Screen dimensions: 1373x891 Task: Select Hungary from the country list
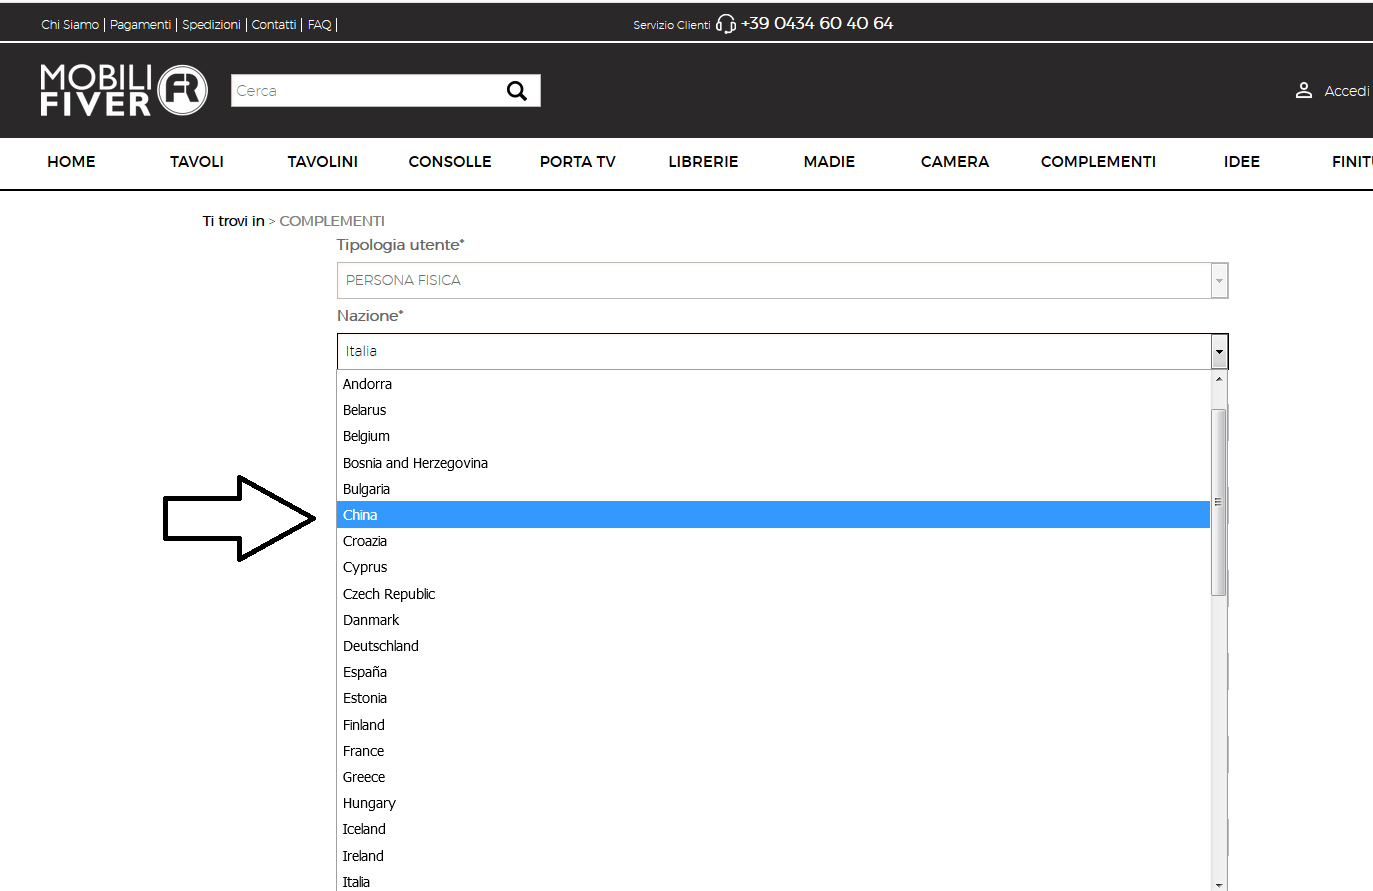point(774,803)
